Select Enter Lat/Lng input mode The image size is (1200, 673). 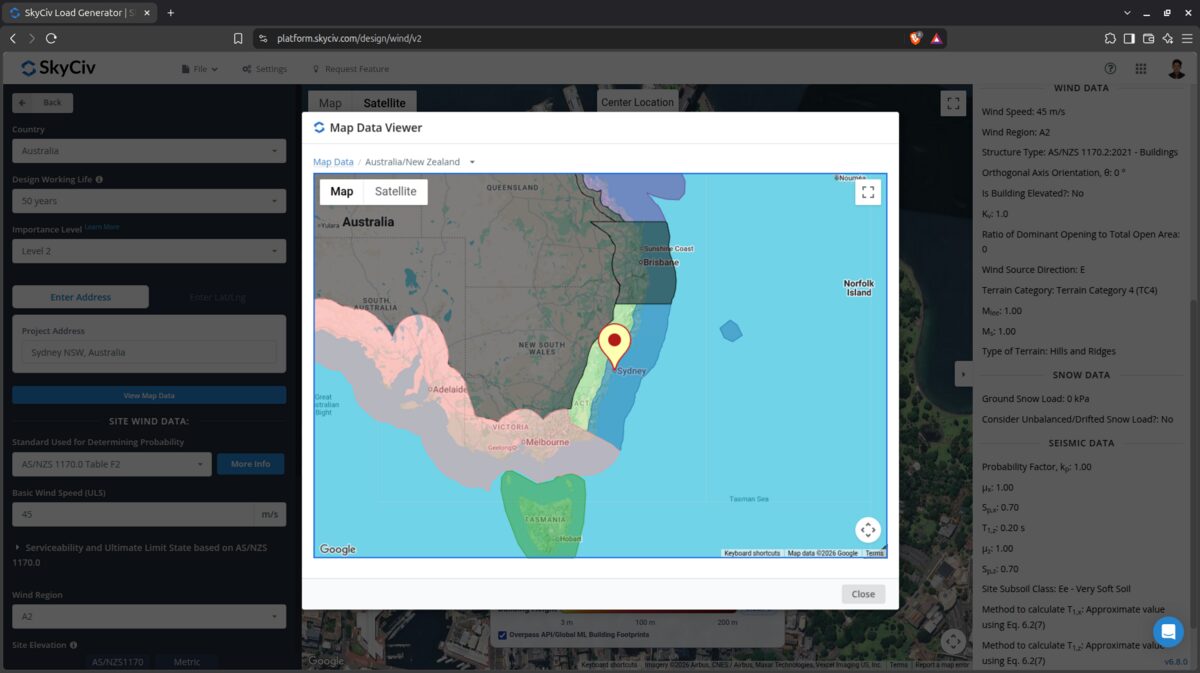218,297
